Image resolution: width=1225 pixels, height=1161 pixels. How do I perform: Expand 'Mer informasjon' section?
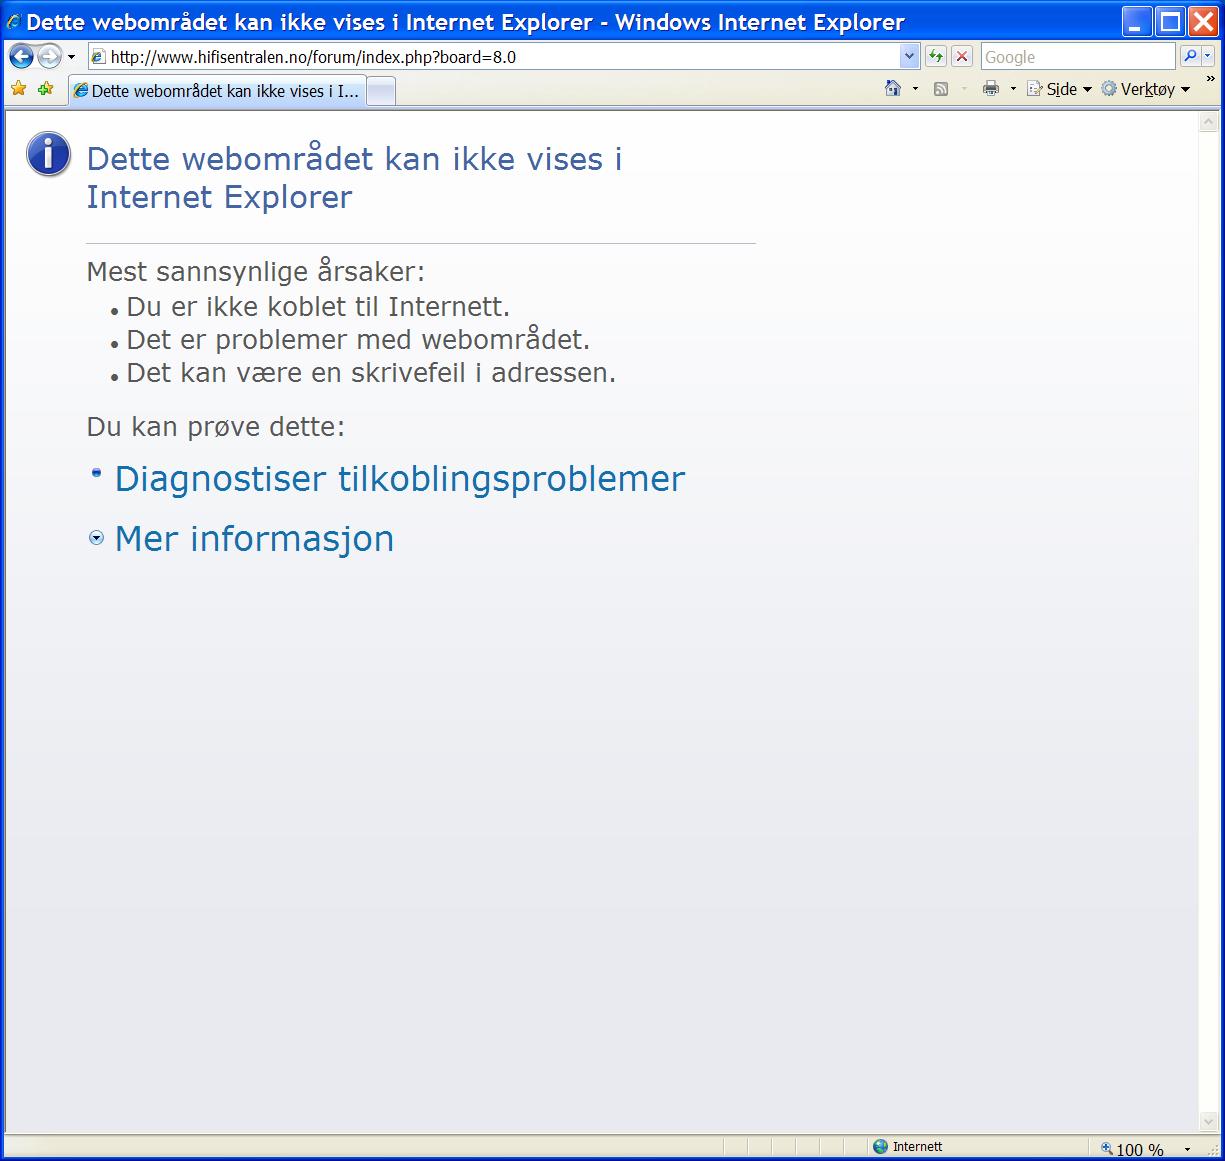tap(254, 539)
